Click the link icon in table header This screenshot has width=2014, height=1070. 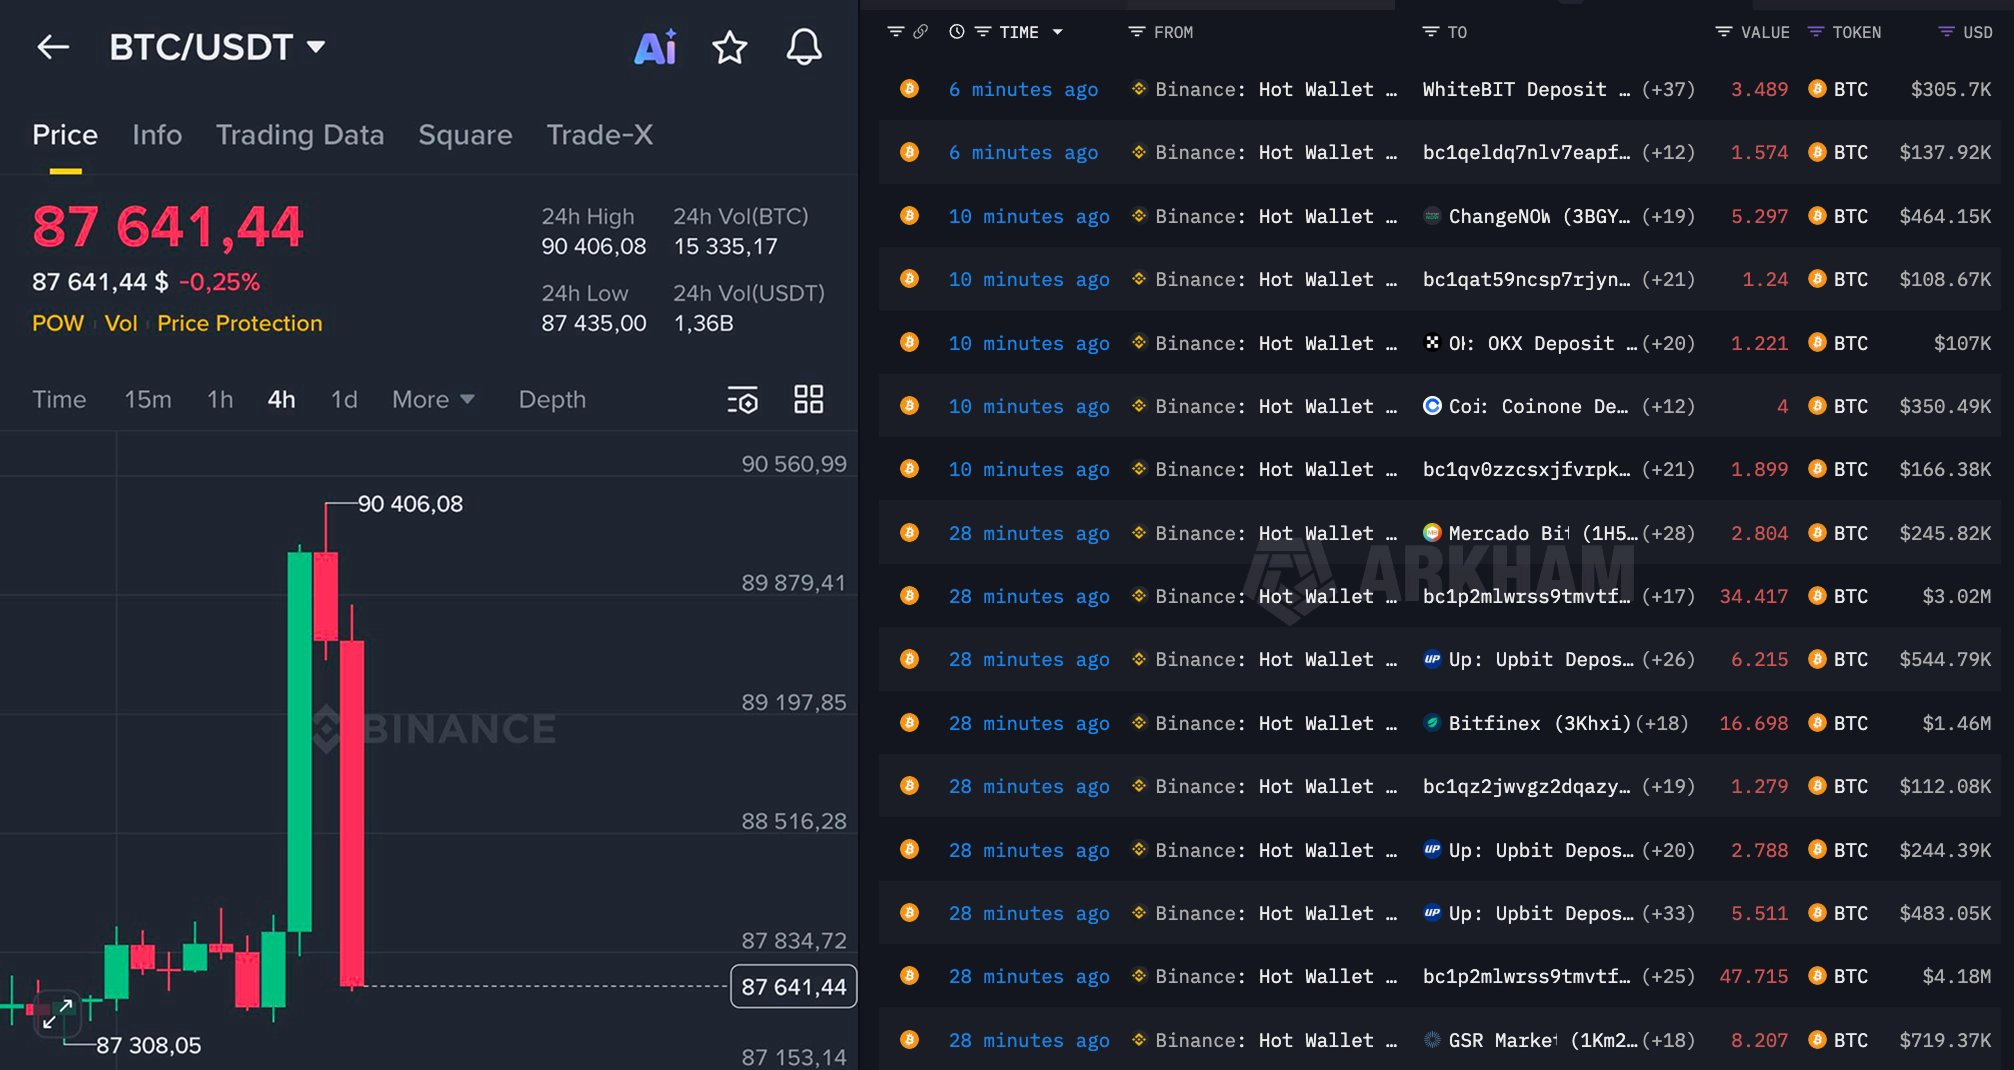(x=921, y=32)
